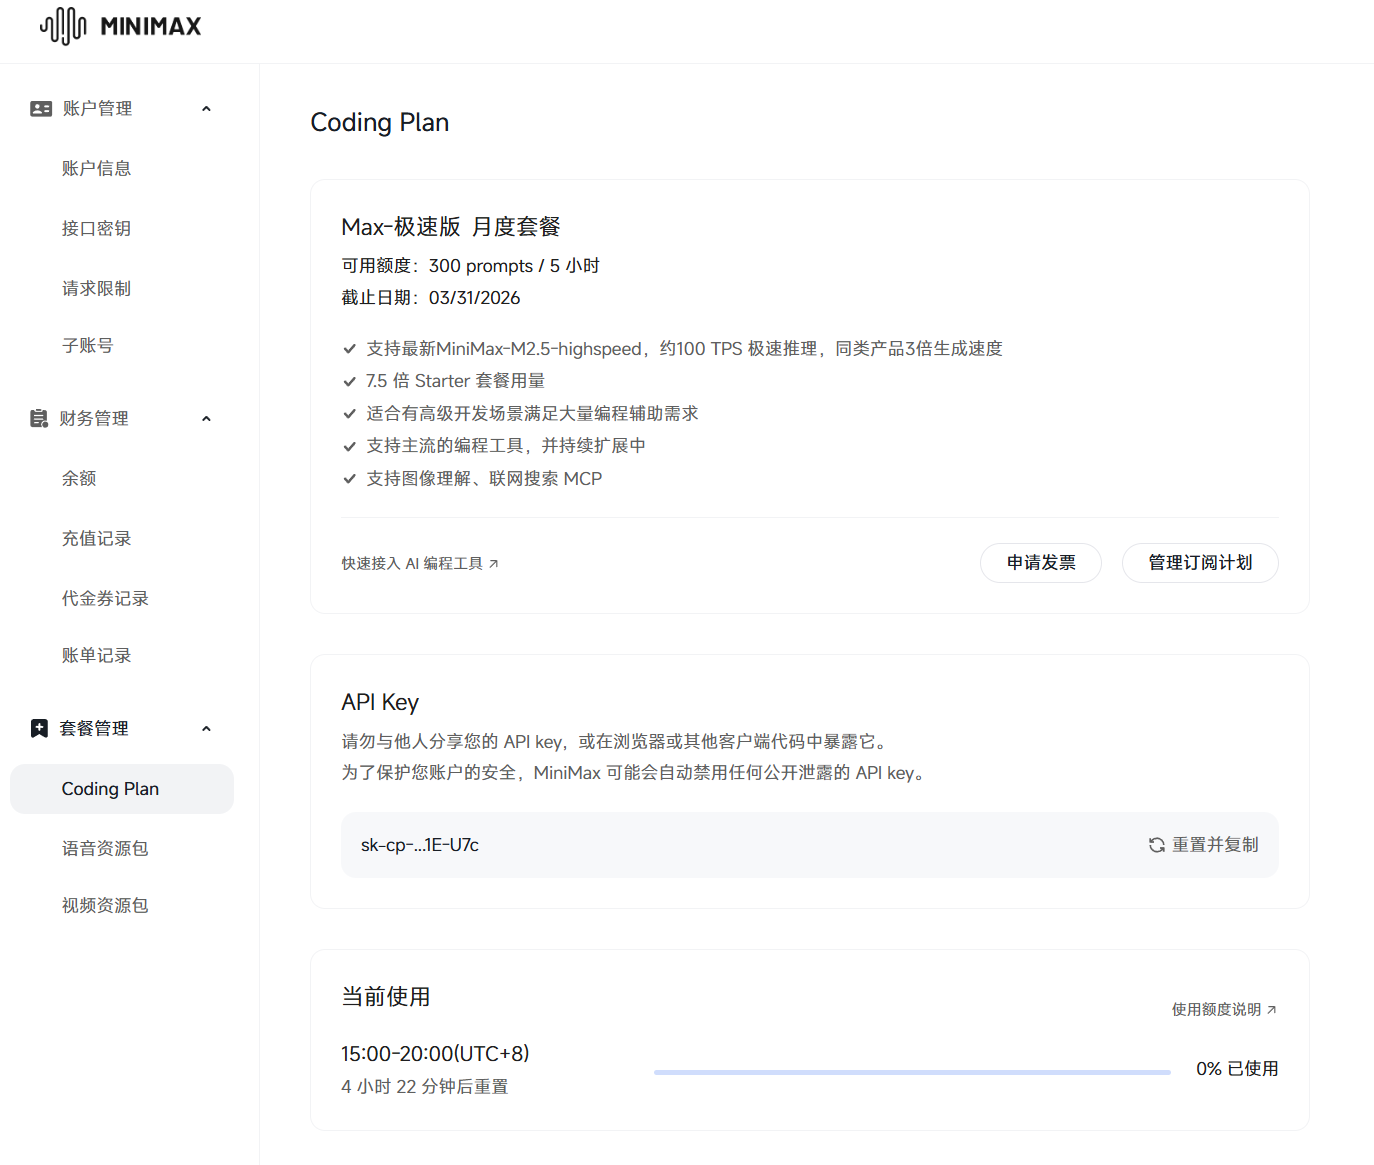Select Coding Plan in the sidebar
Image resolution: width=1374 pixels, height=1165 pixels.
[110, 789]
